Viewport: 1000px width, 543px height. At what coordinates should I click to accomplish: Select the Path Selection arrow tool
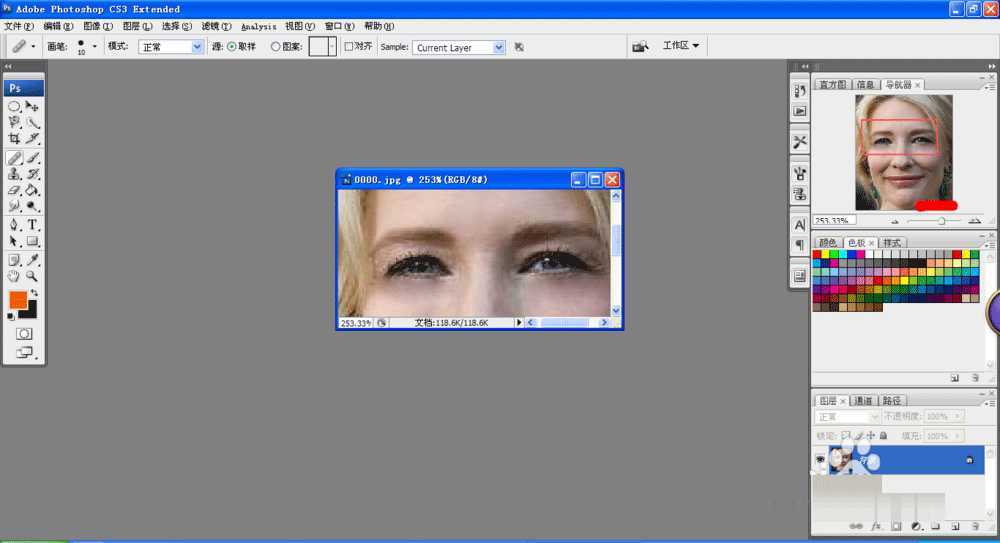pyautogui.click(x=14, y=241)
